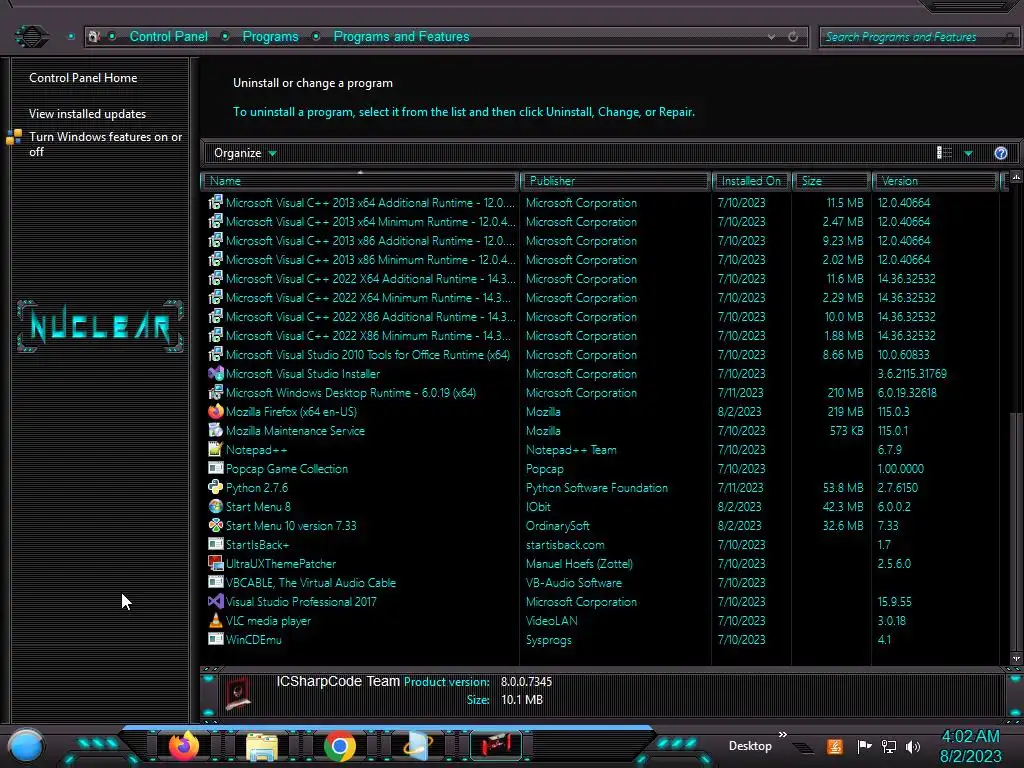Select Microsoft Windows Desktop Runtime - 6.0.19 (x64)
The width and height of the screenshot is (1024, 768).
tap(351, 392)
